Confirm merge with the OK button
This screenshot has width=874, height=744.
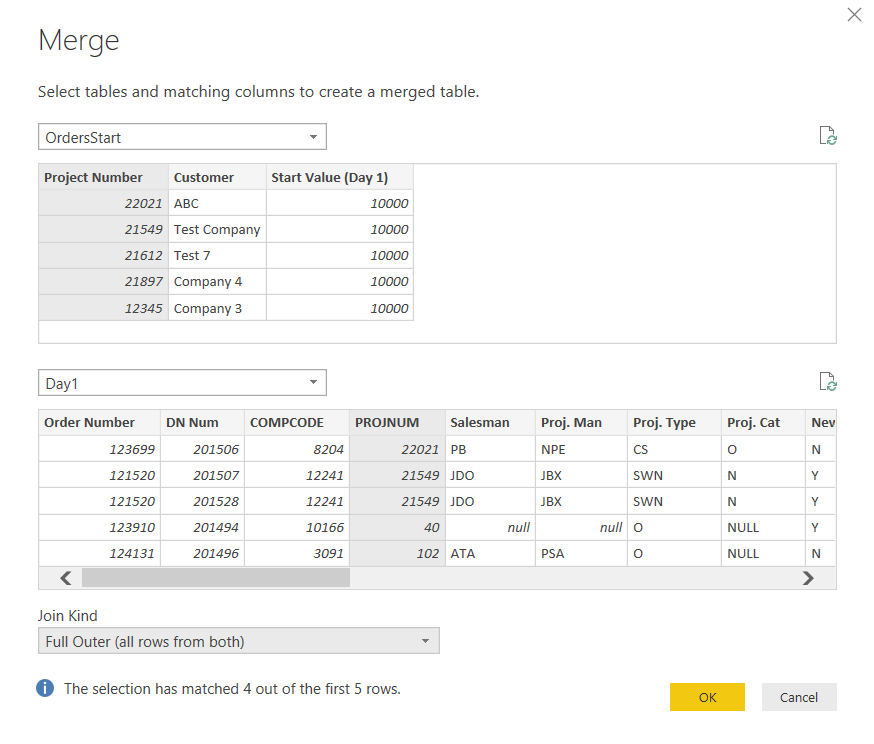point(707,697)
